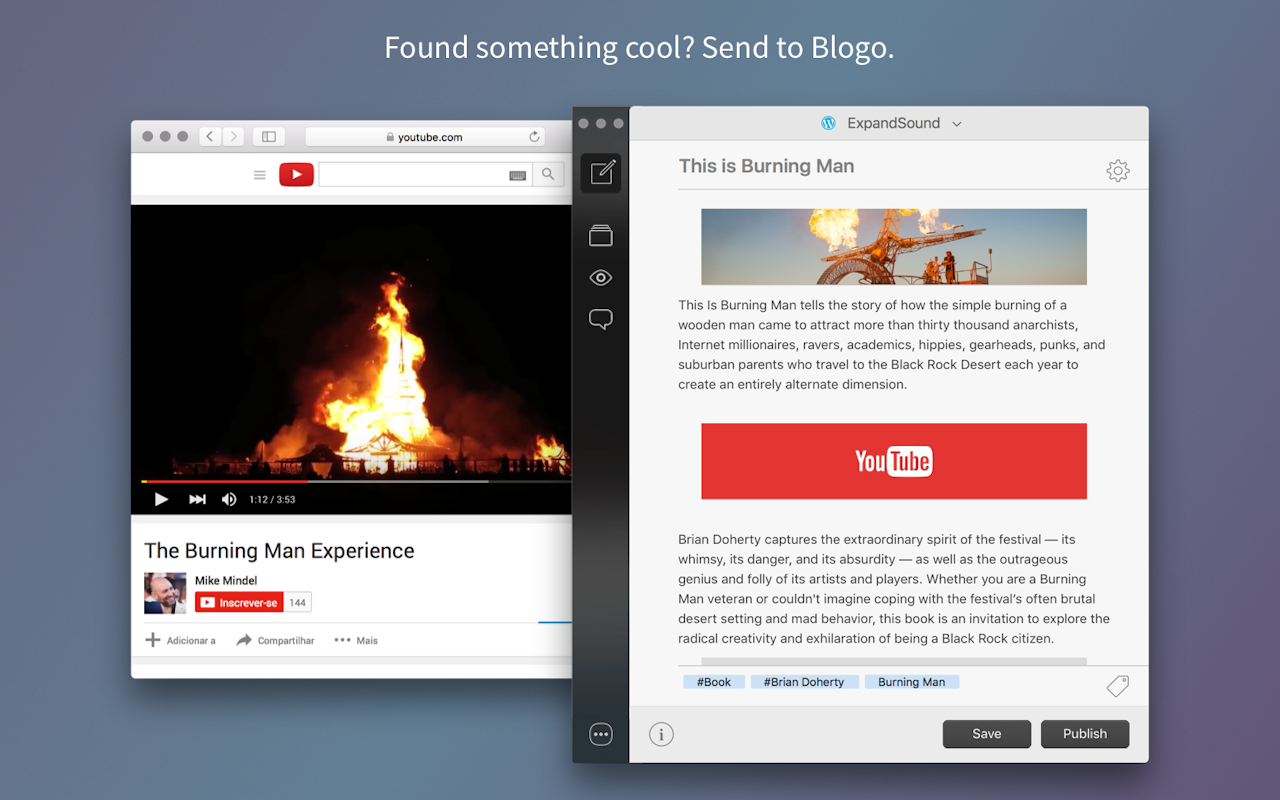Image resolution: width=1280 pixels, height=800 pixels.
Task: Open the Mike Mindel channel link
Action: click(x=226, y=580)
